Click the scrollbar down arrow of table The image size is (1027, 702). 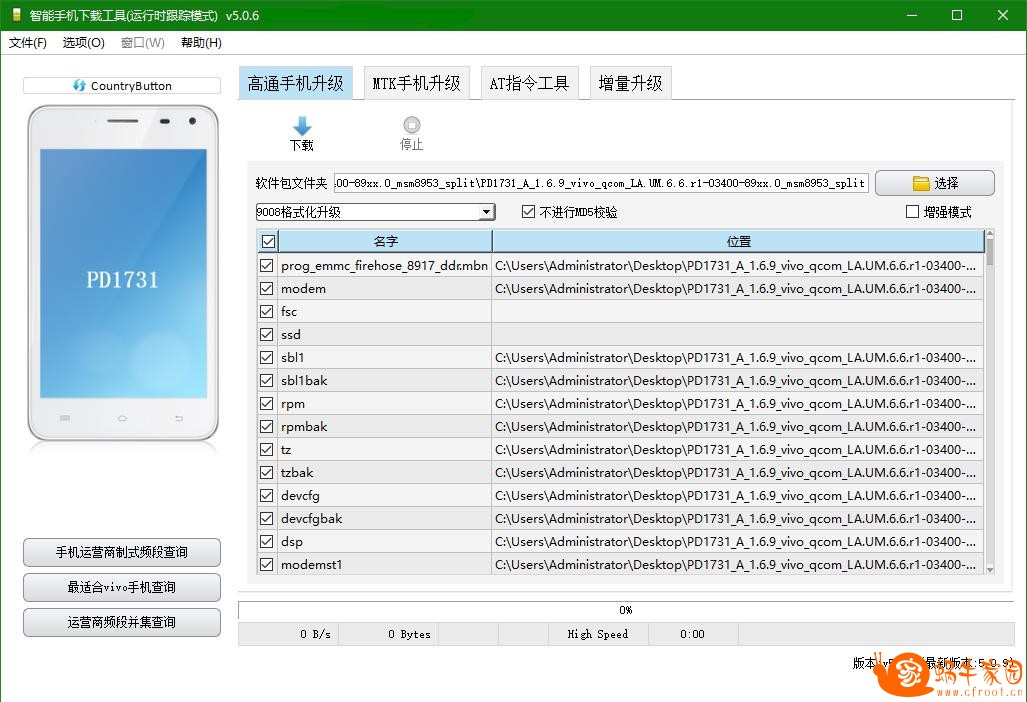990,570
